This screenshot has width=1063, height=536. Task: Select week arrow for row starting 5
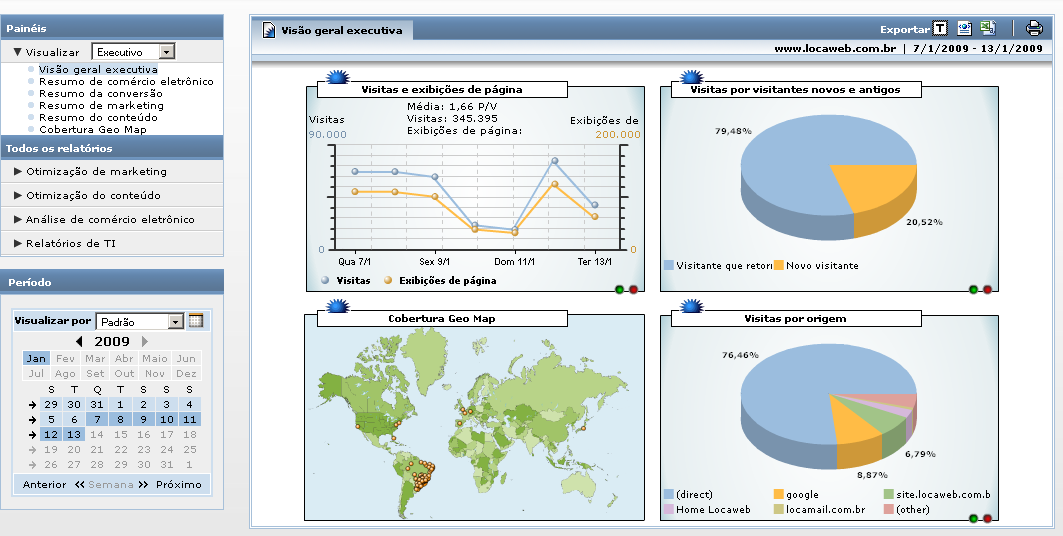(32, 419)
